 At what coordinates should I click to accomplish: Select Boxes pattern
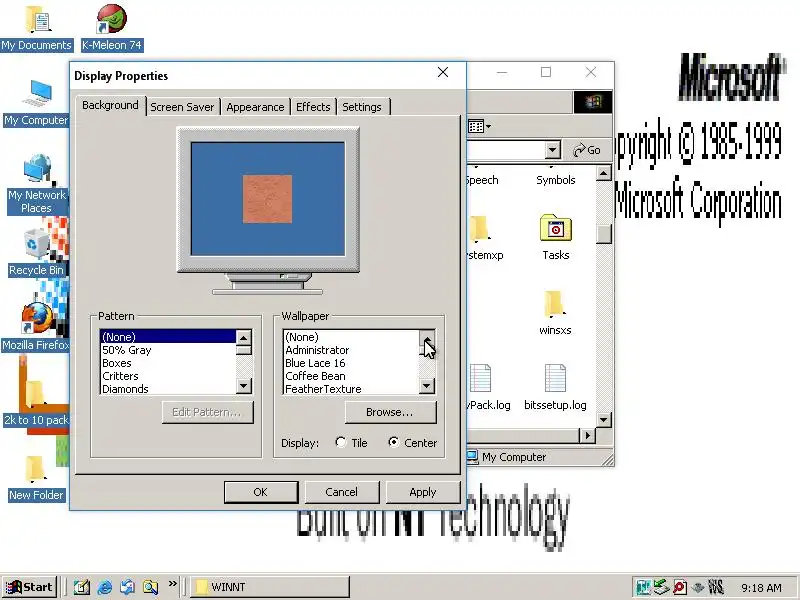[x=168, y=363]
